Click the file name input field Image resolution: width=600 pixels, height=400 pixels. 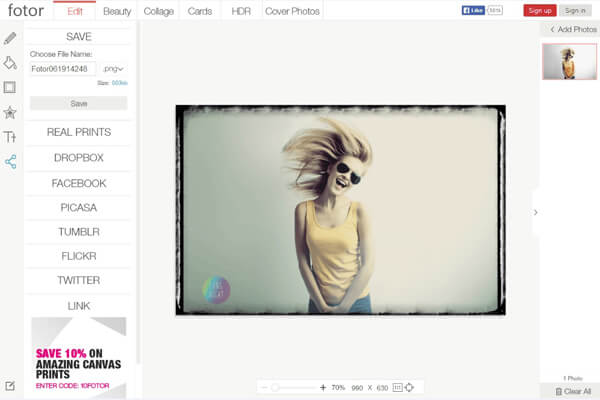point(62,69)
